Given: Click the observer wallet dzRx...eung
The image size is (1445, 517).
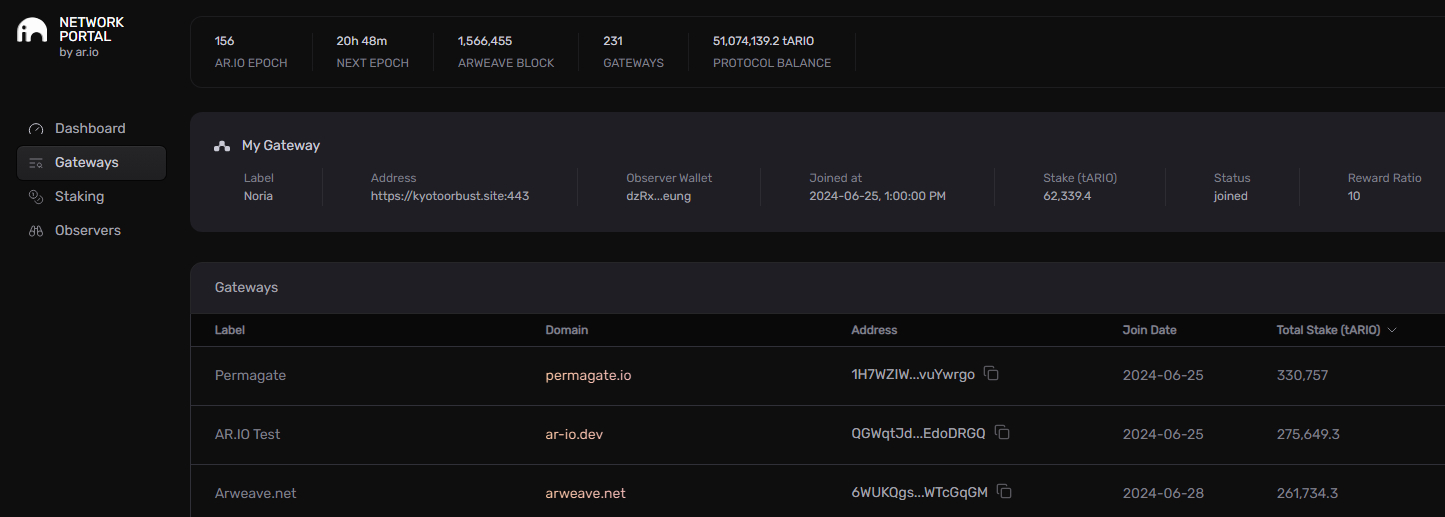Looking at the screenshot, I should pyautogui.click(x=659, y=196).
